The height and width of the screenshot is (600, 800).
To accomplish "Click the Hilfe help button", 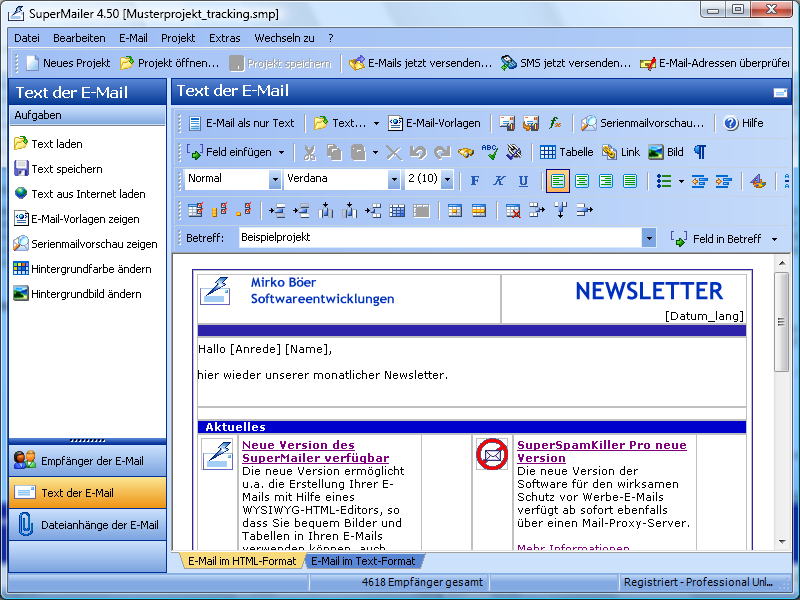I will (743, 123).
